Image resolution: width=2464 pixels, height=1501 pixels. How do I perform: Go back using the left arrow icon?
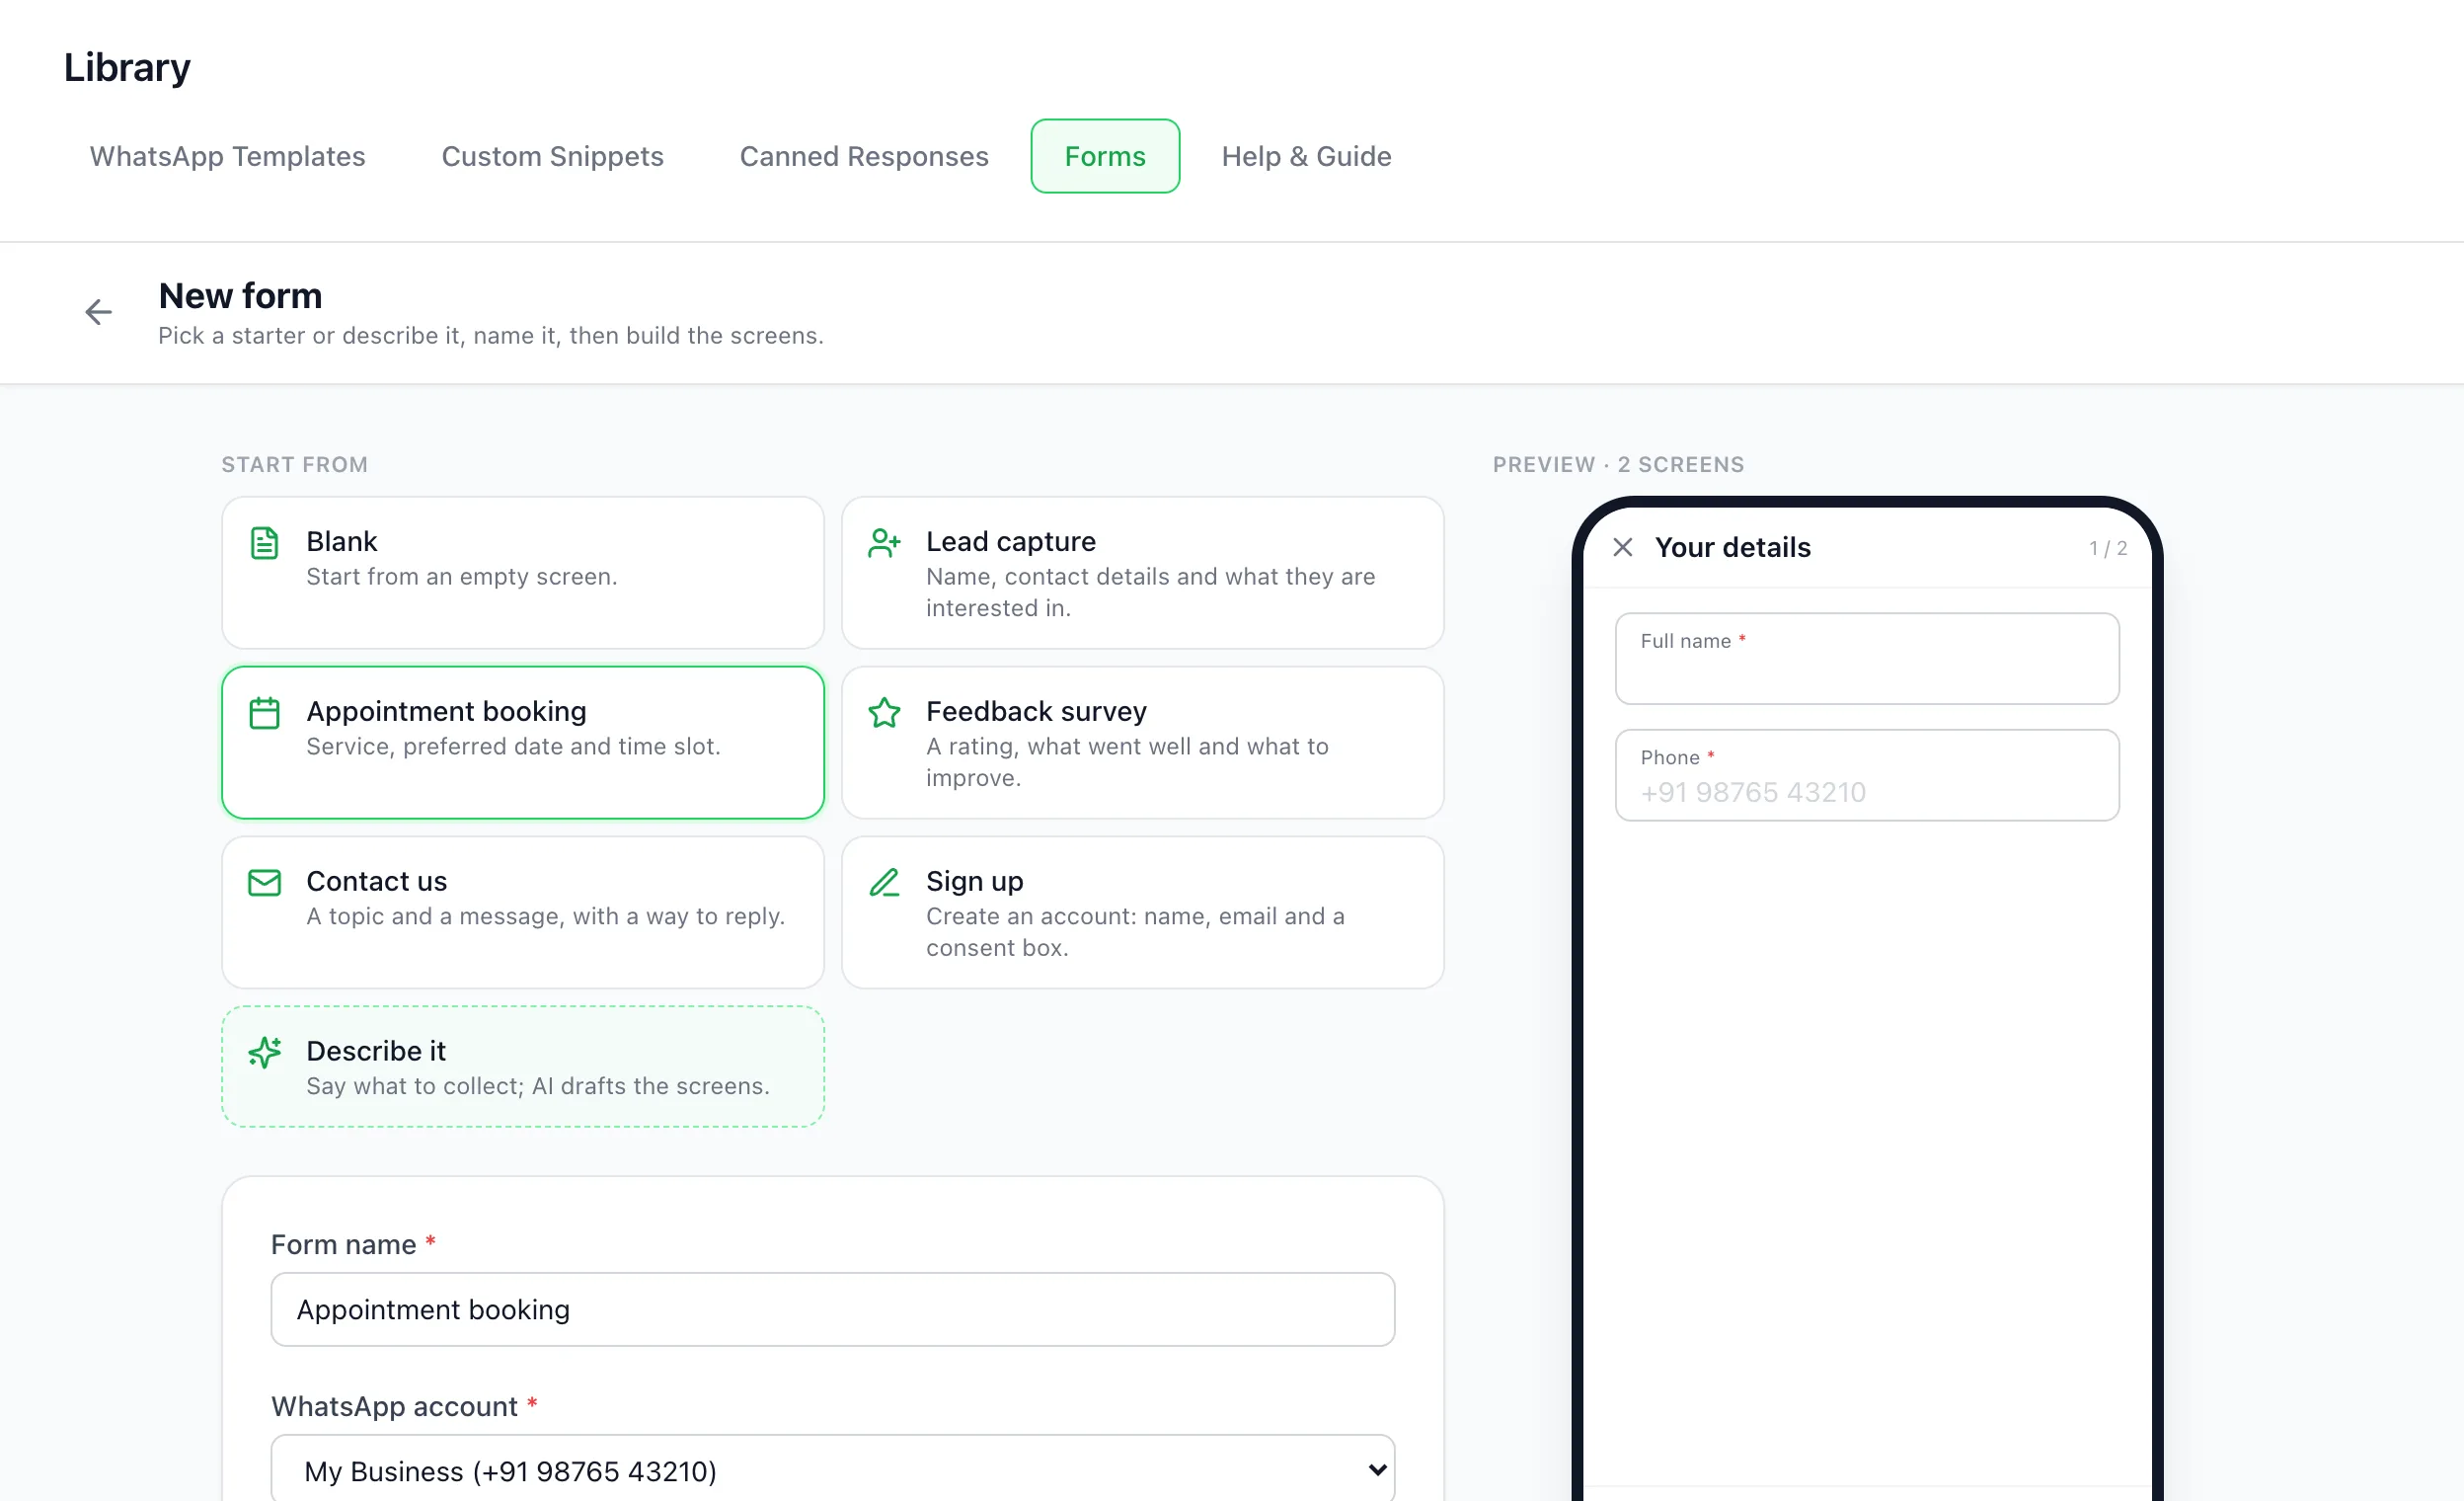click(98, 312)
